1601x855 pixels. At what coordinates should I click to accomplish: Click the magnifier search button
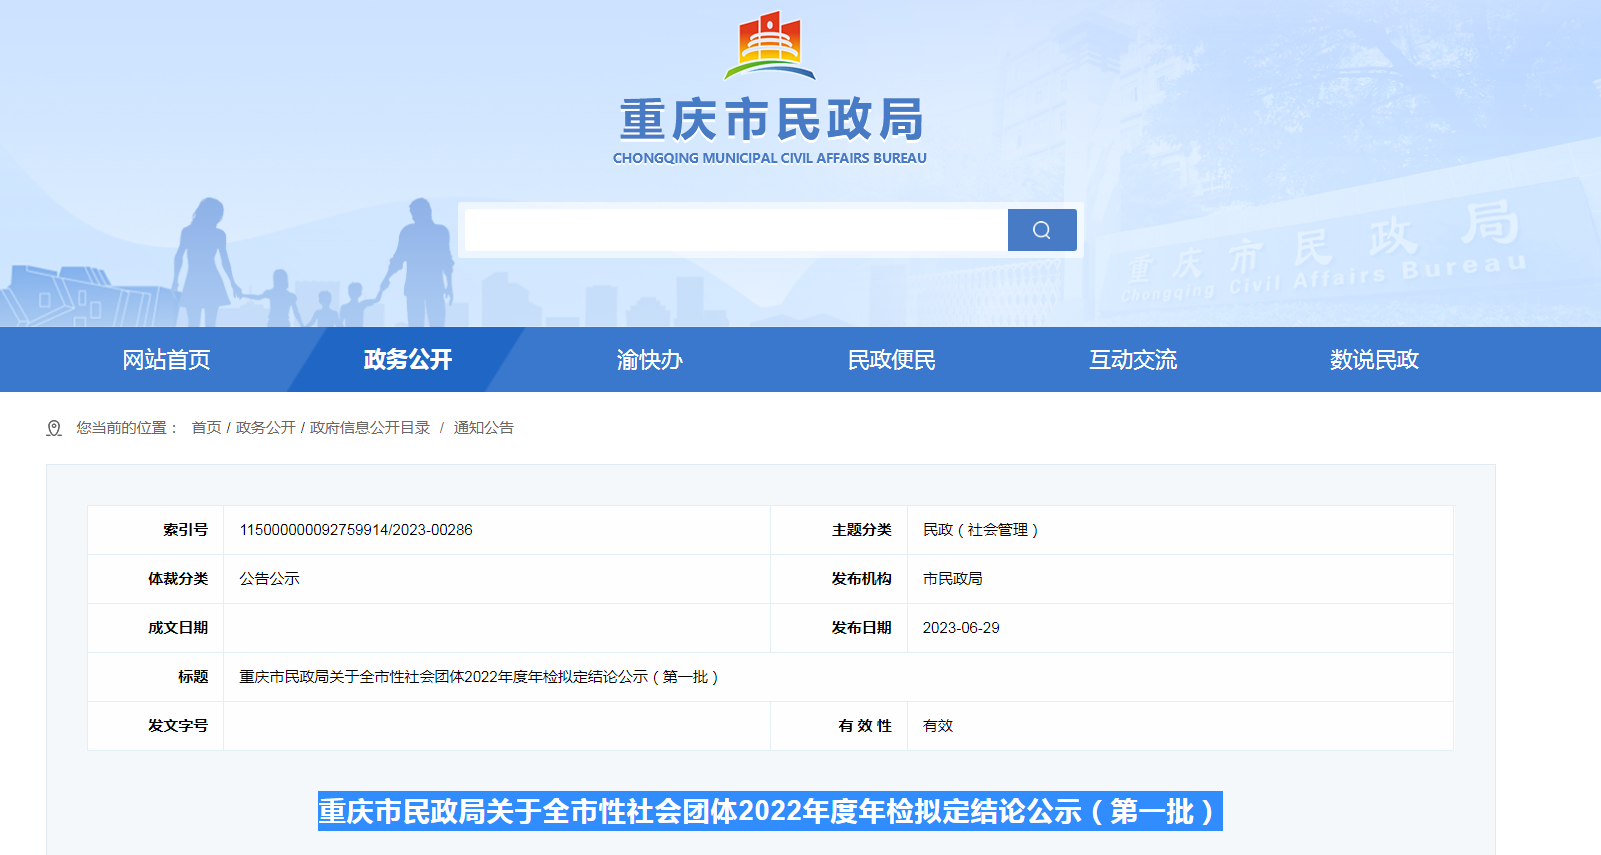1042,230
